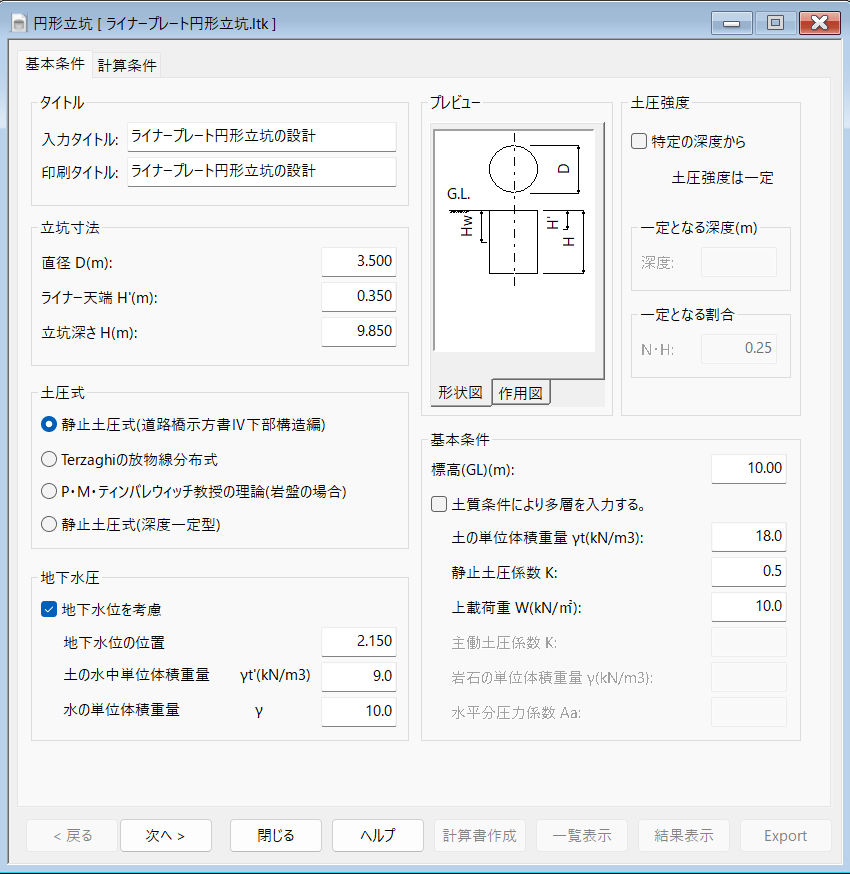This screenshot has height=874, width=850.
Task: Click the 入力タイトル text field
Action: pos(261,136)
